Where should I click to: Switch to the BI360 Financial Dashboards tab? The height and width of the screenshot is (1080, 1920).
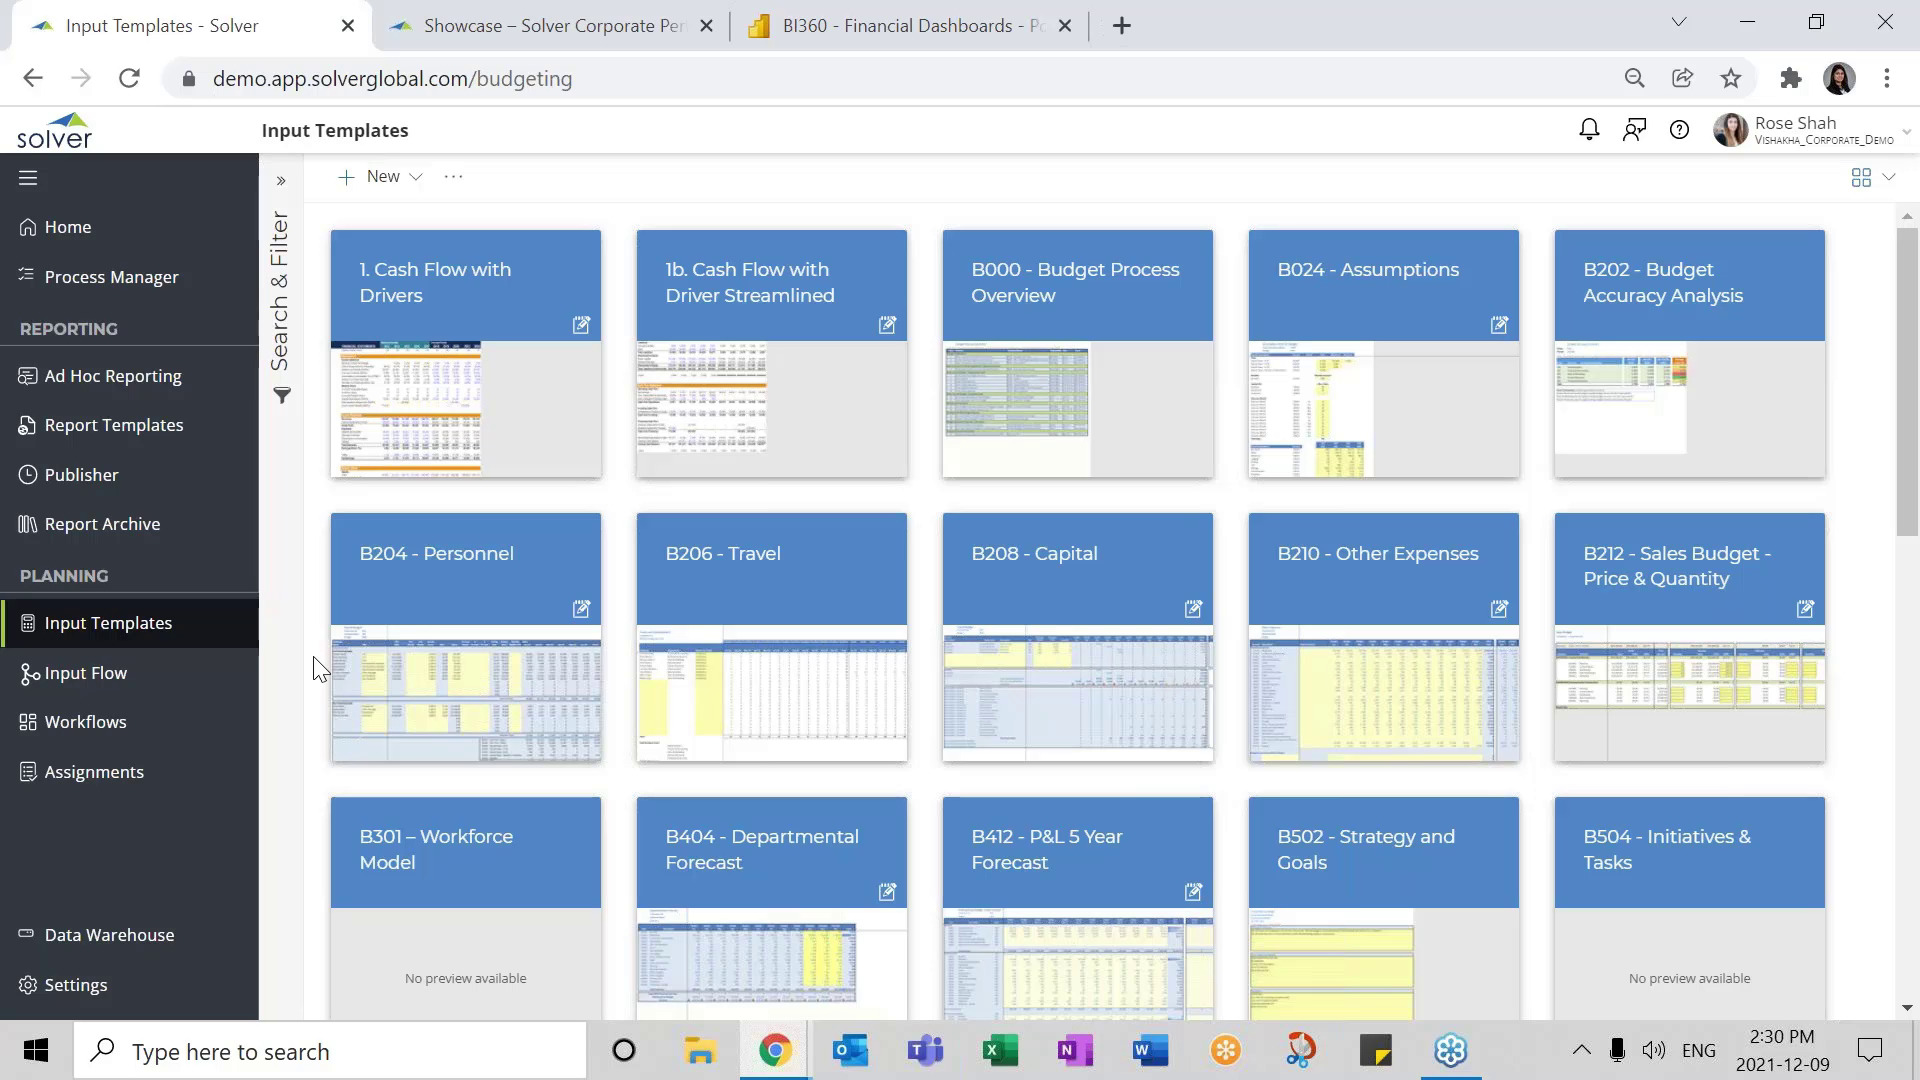pyautogui.click(x=900, y=25)
